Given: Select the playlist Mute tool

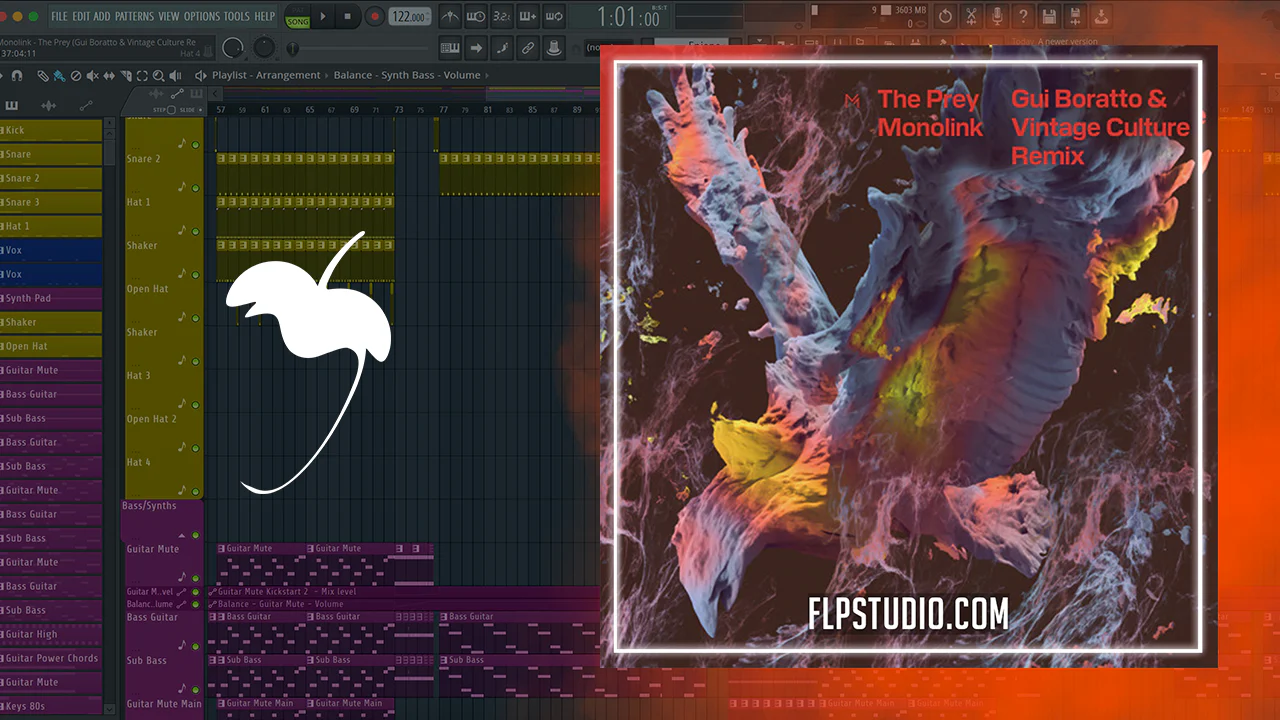Looking at the screenshot, I should pos(93,76).
